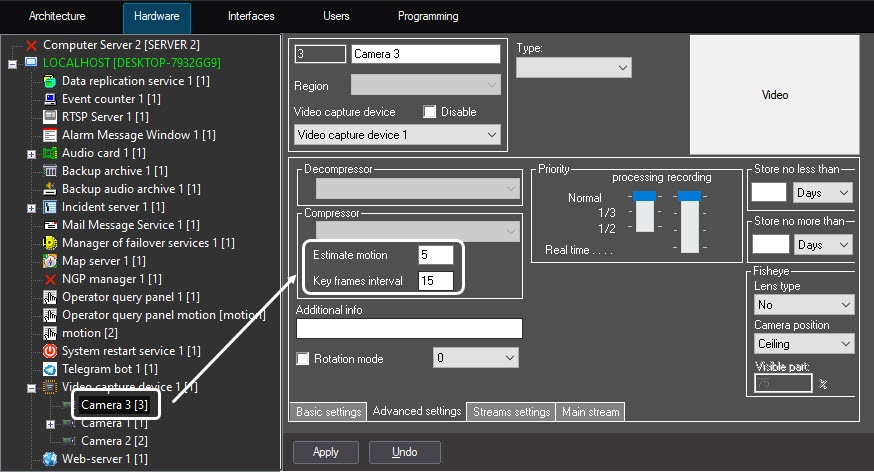This screenshot has height=472, width=874.
Task: Toggle the Rotation mode checkbox
Action: point(303,358)
